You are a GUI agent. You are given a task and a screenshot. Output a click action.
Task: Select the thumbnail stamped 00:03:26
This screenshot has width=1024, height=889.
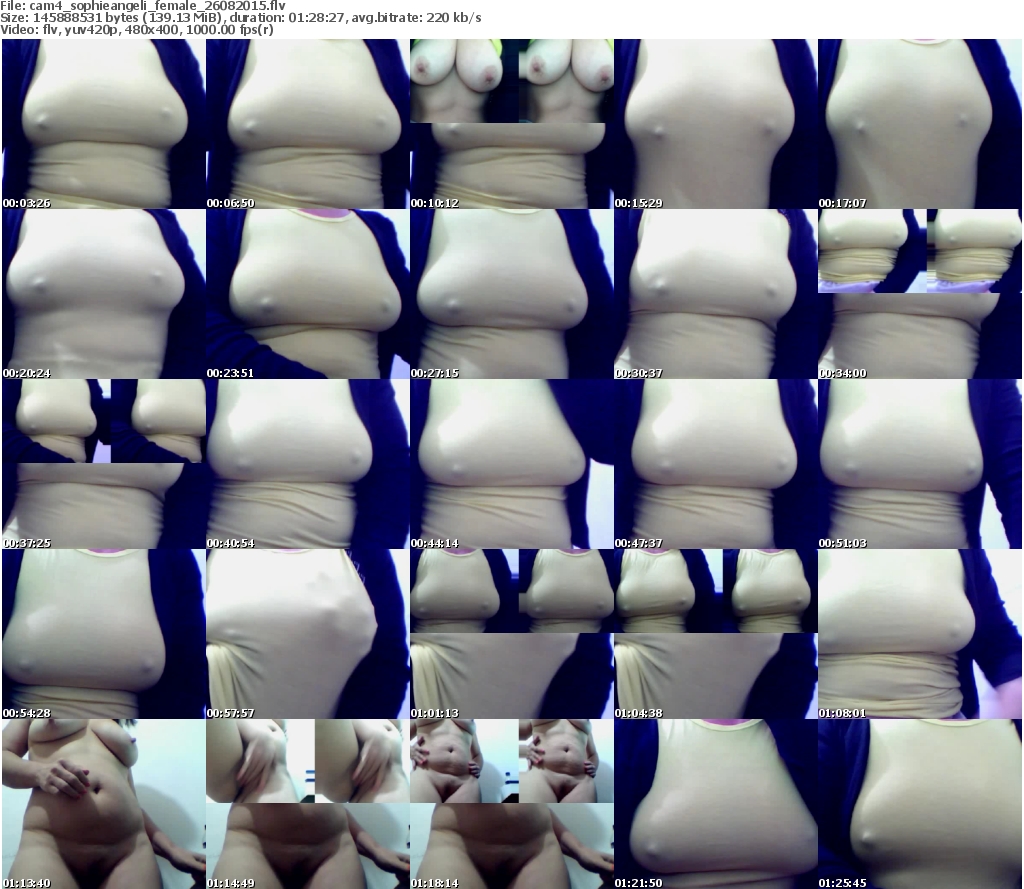[104, 124]
